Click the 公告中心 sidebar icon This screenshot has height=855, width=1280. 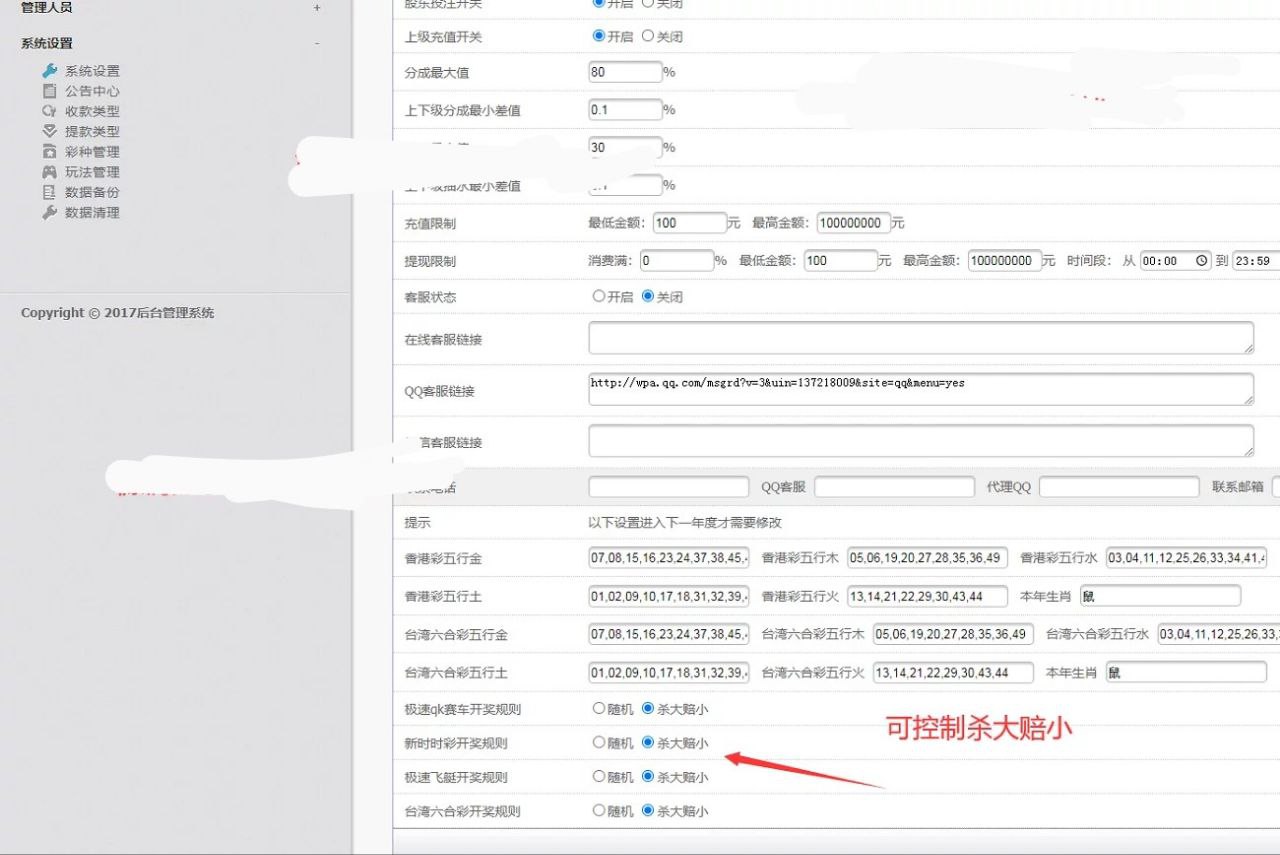[49, 91]
